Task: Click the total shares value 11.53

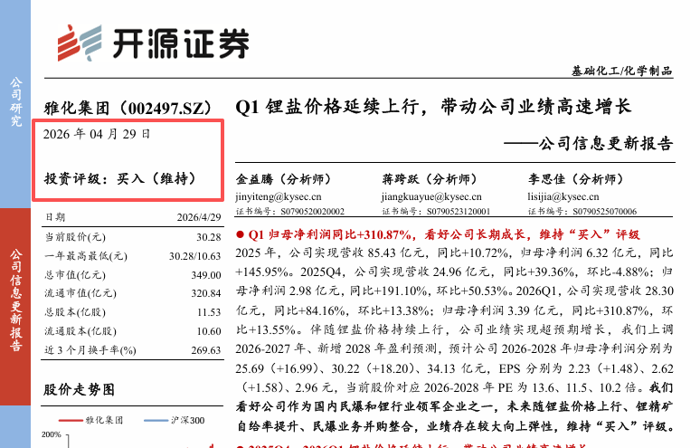Action: [x=209, y=312]
